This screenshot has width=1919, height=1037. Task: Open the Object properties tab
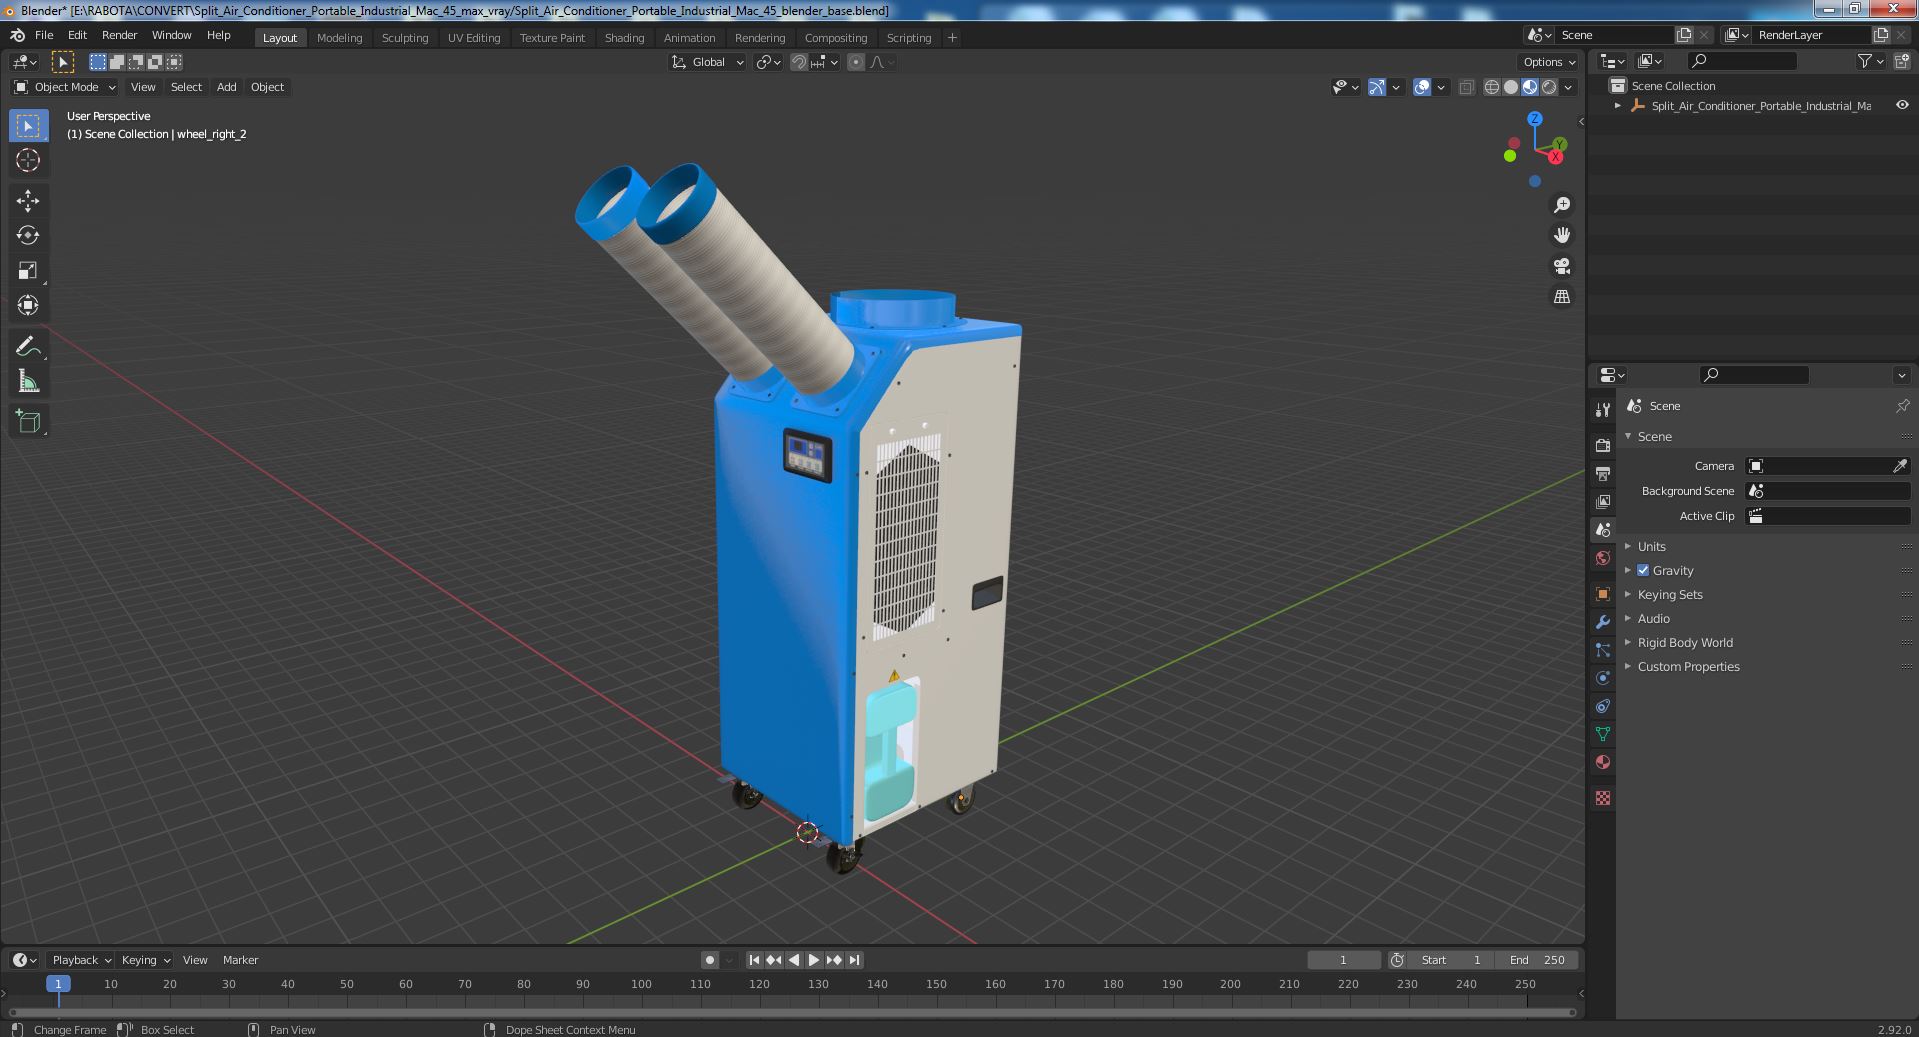[1603, 594]
